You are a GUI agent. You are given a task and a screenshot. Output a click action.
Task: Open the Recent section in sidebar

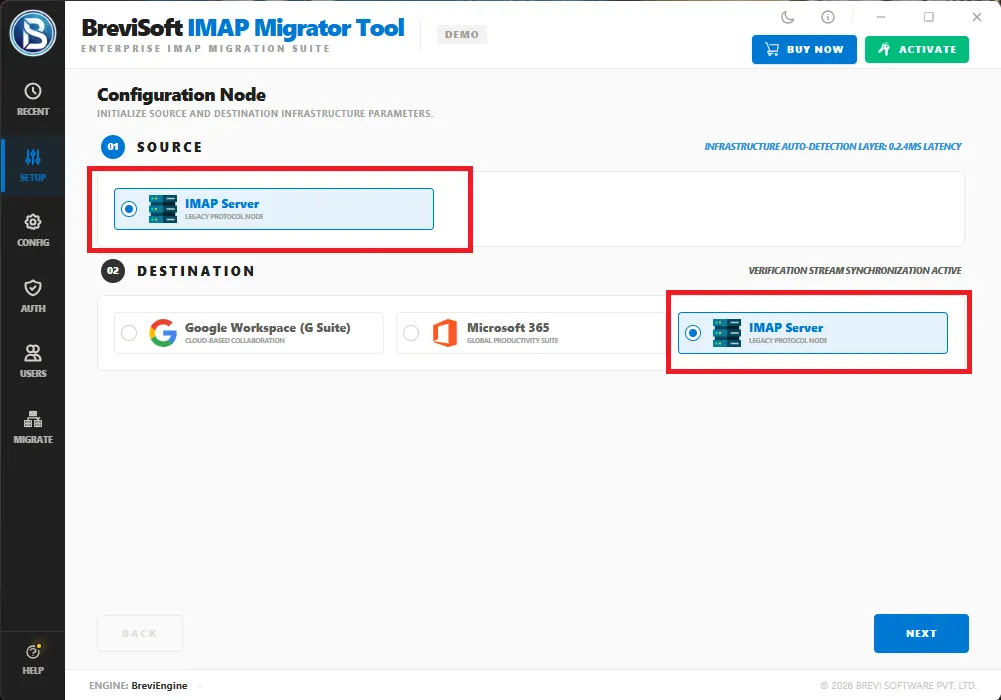tap(33, 100)
